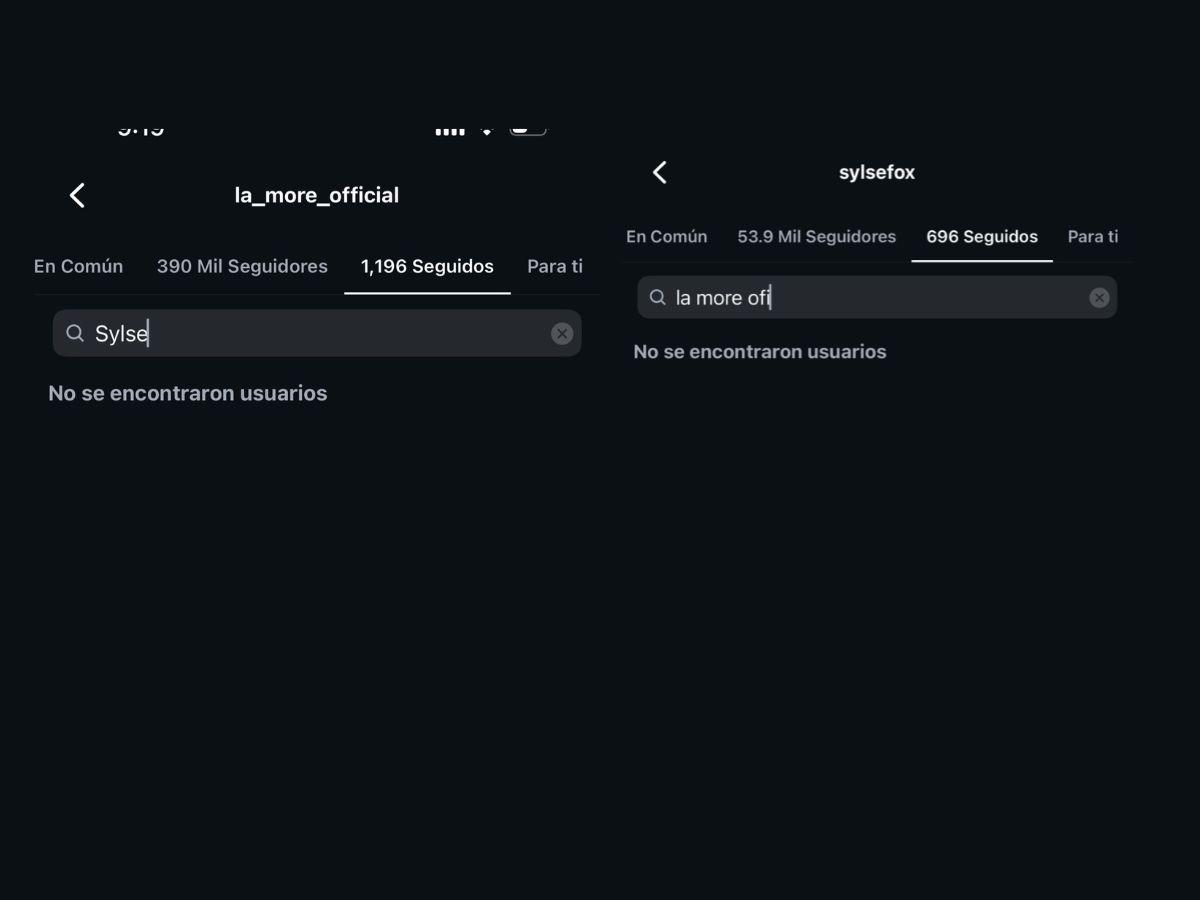
Task: Go back from the sylsefox list
Action: [x=660, y=172]
